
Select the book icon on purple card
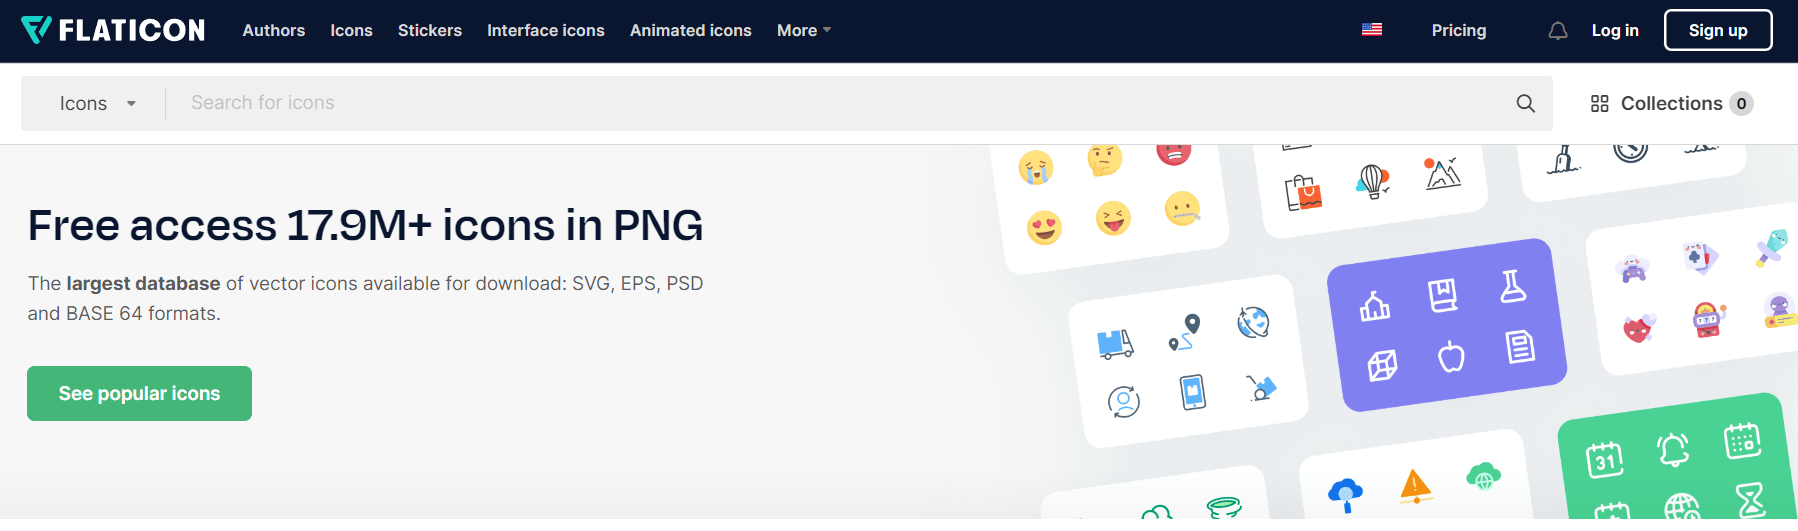point(1443,295)
